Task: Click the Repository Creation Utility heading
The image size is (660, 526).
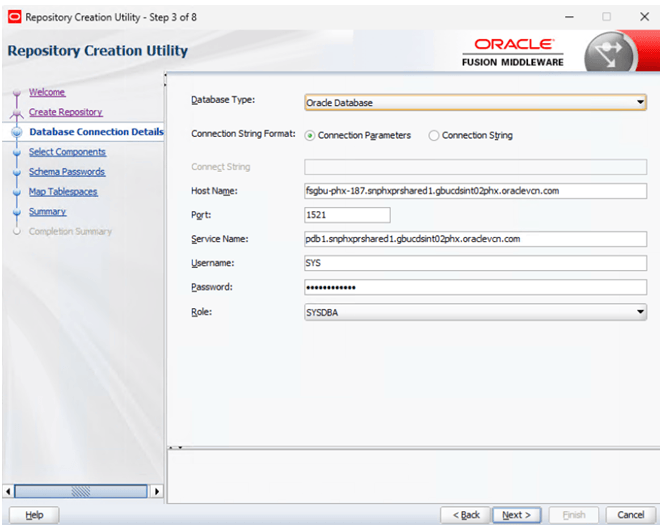Action: 98,51
